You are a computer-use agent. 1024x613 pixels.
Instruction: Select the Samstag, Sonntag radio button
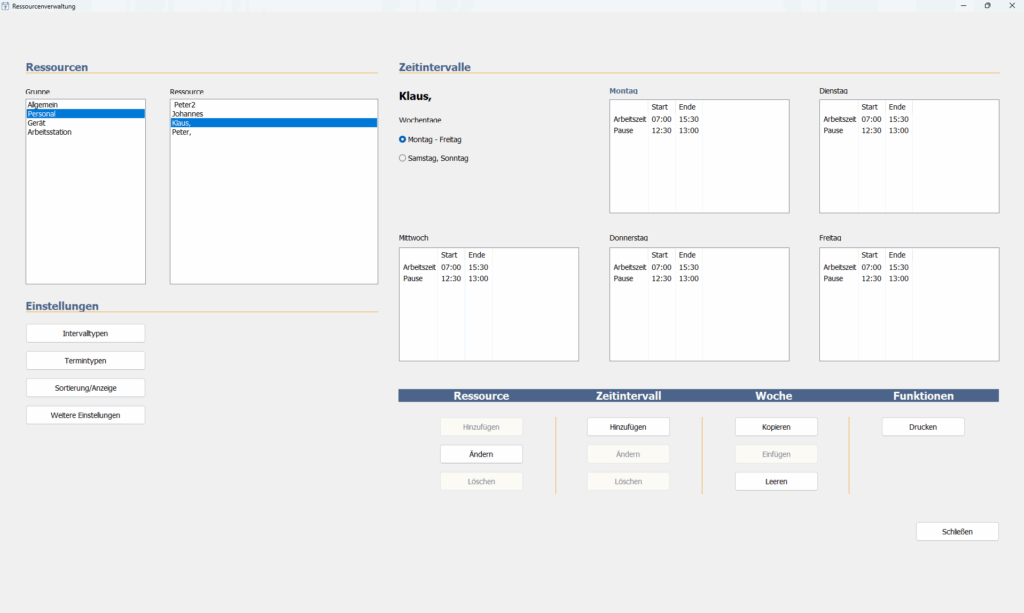point(403,158)
